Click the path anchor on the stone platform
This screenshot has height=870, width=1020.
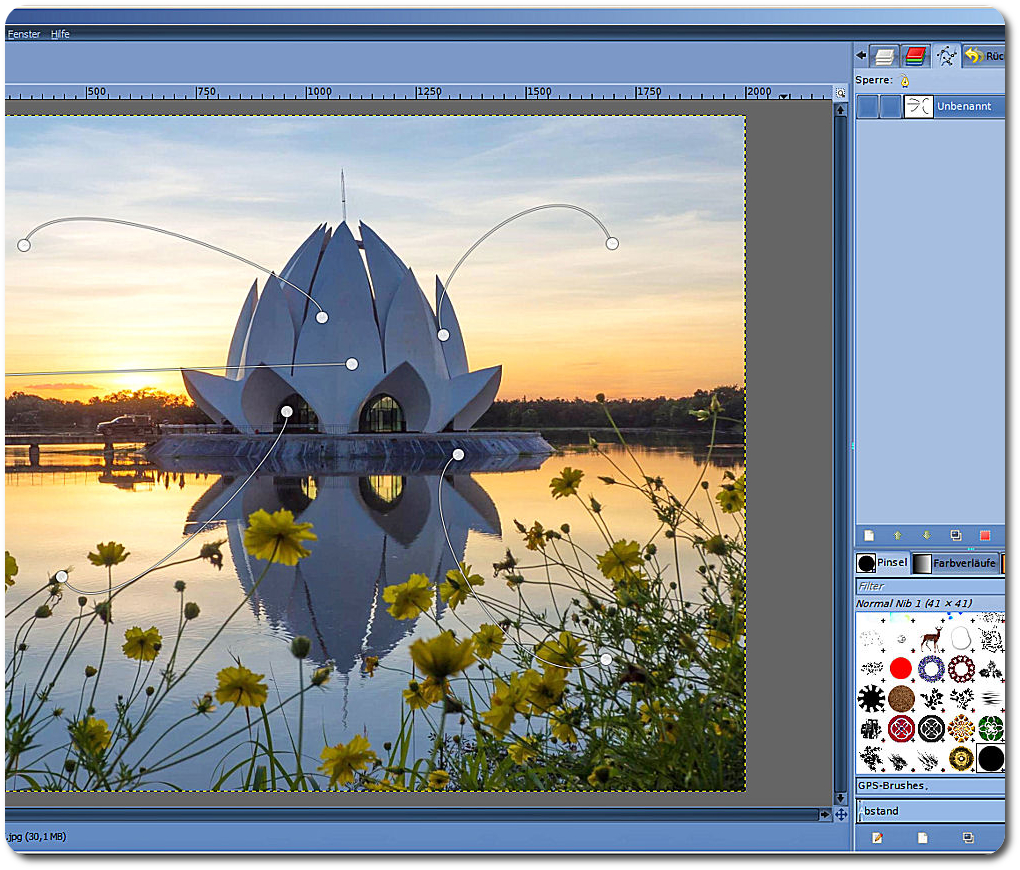[x=459, y=454]
